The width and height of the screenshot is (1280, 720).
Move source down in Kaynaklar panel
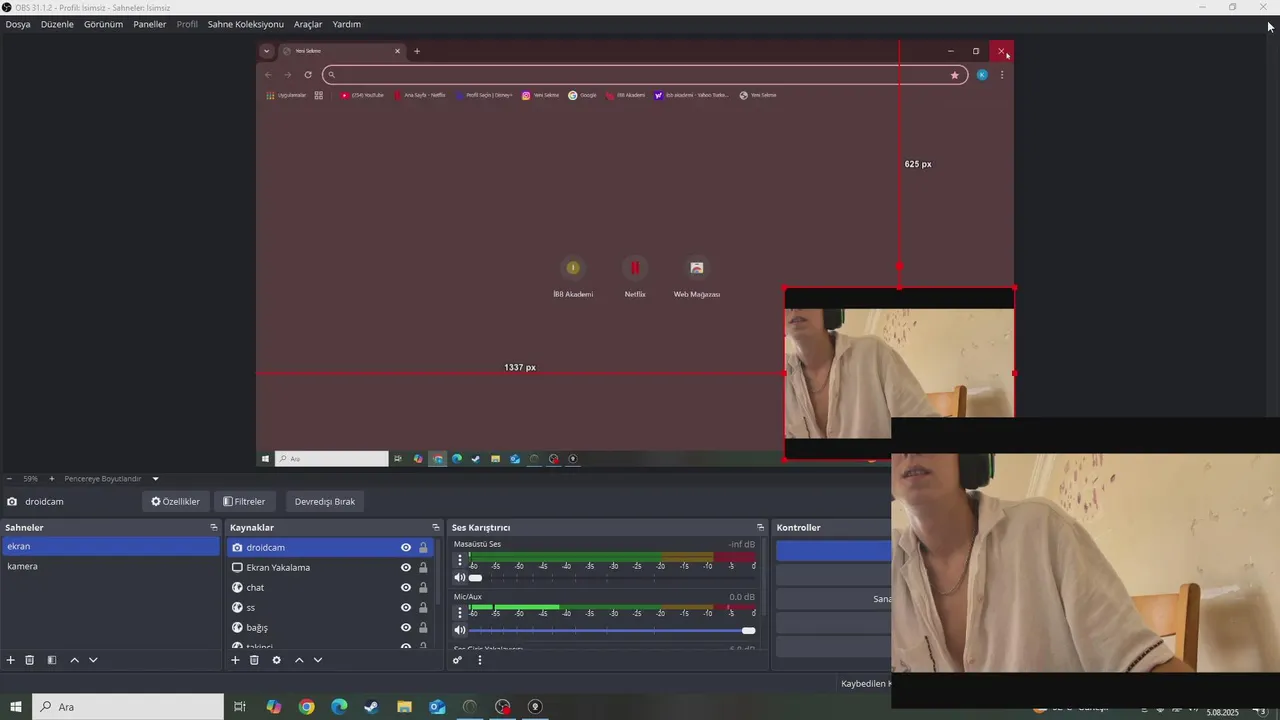click(x=317, y=660)
